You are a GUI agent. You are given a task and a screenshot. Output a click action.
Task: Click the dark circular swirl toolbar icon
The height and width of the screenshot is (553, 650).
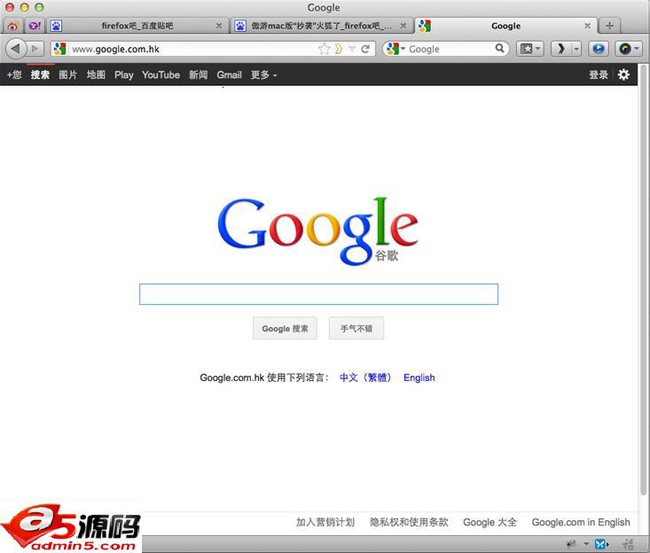624,49
